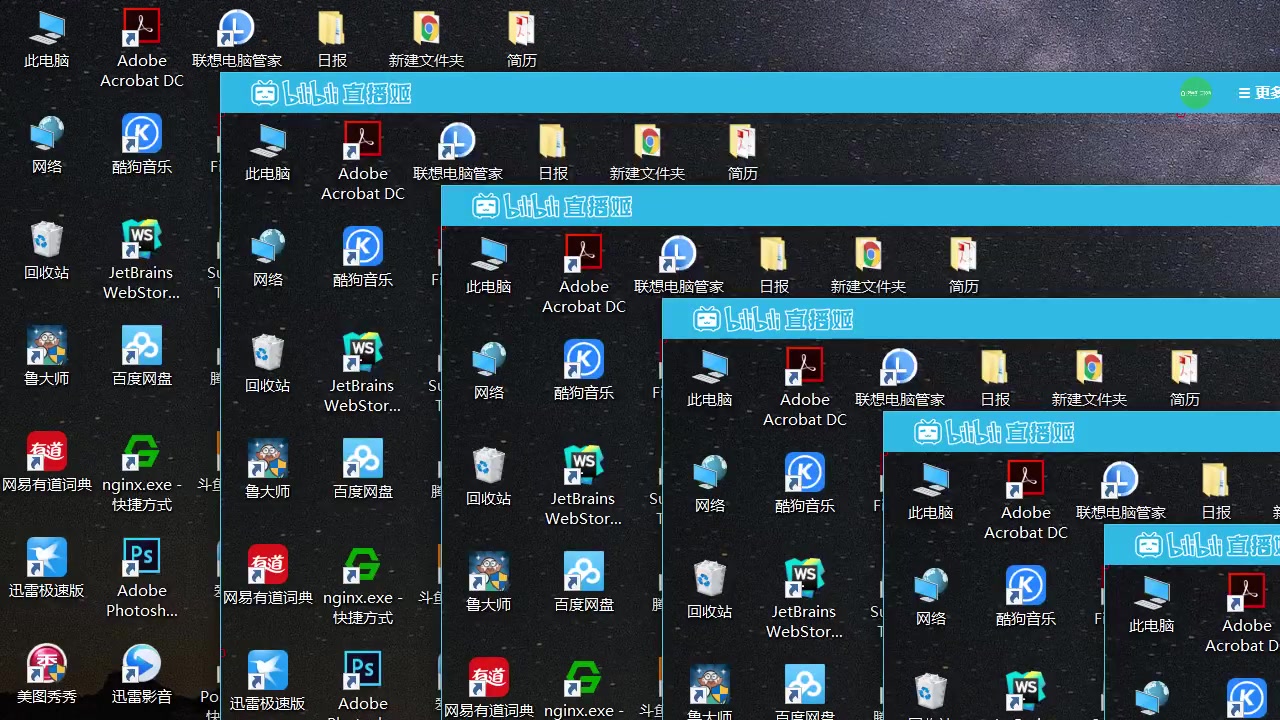This screenshot has height=720, width=1280.
Task: Select 此电脑 inside the largest bilibili stream frame
Action: click(268, 153)
